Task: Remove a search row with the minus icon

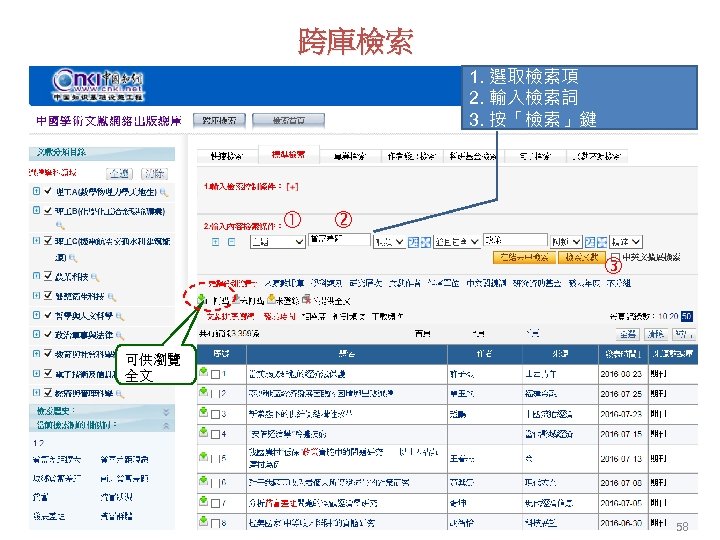Action: pyautogui.click(x=231, y=242)
